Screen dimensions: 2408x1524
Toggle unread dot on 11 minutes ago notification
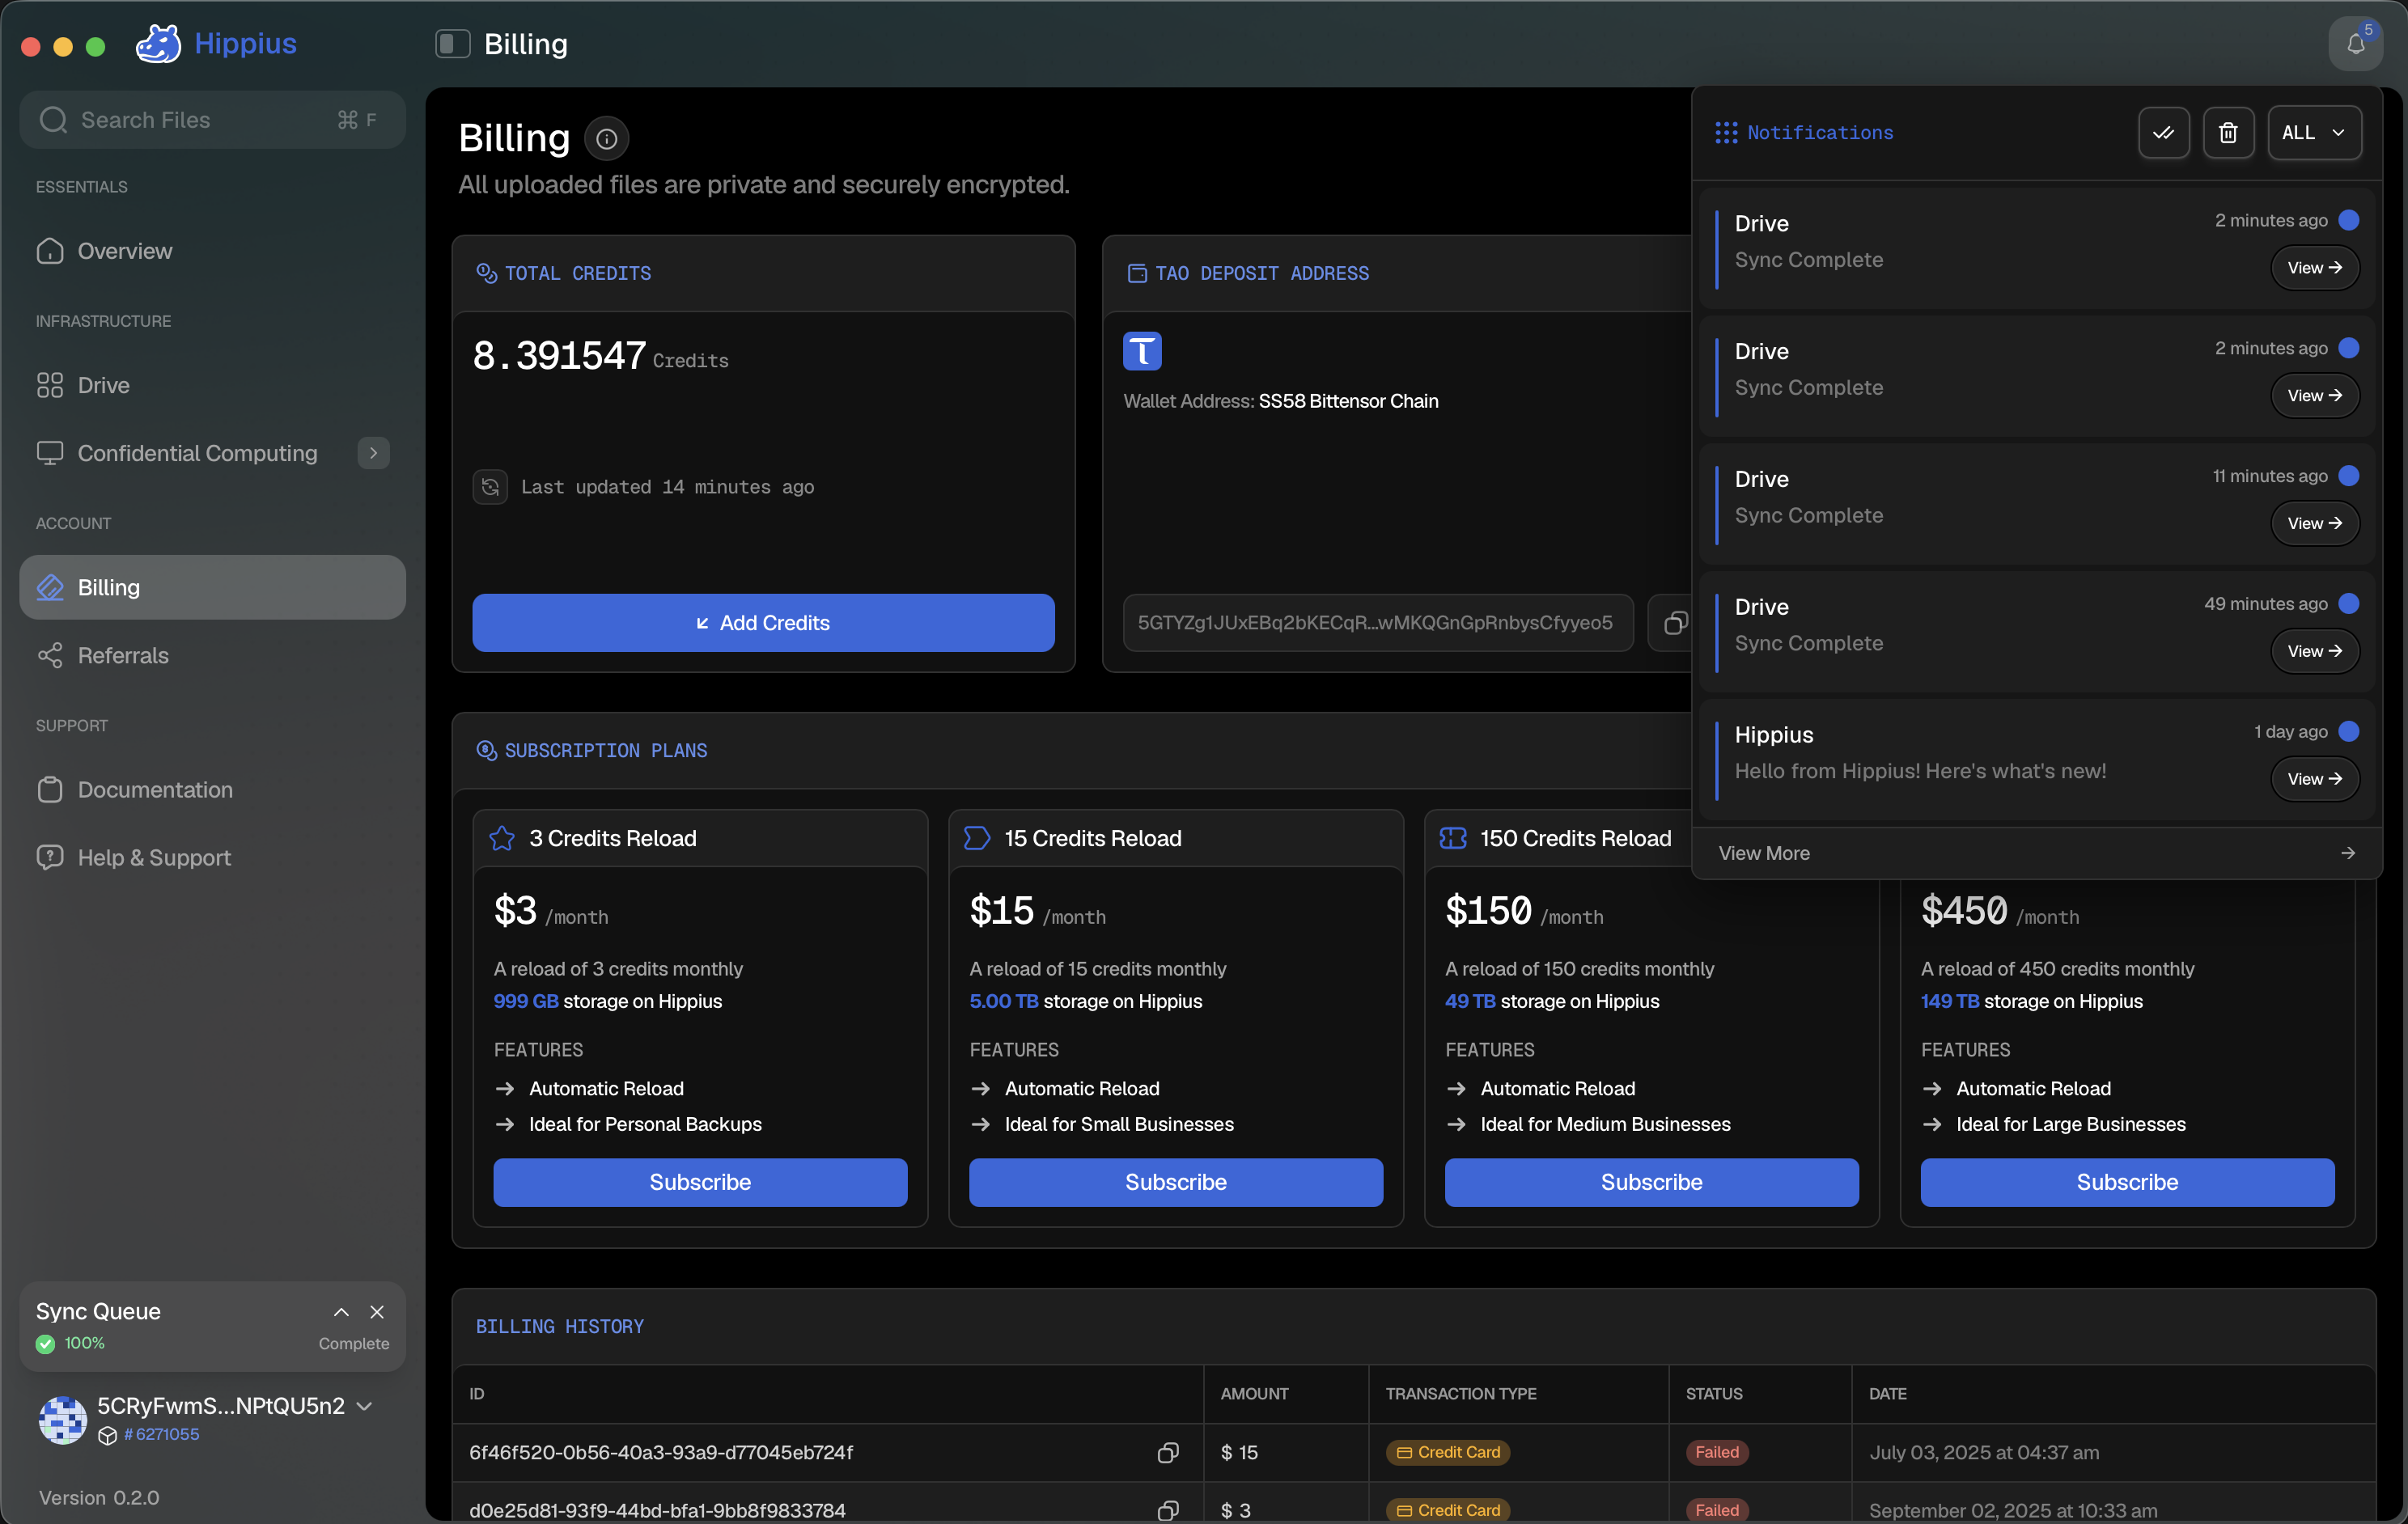[2349, 476]
